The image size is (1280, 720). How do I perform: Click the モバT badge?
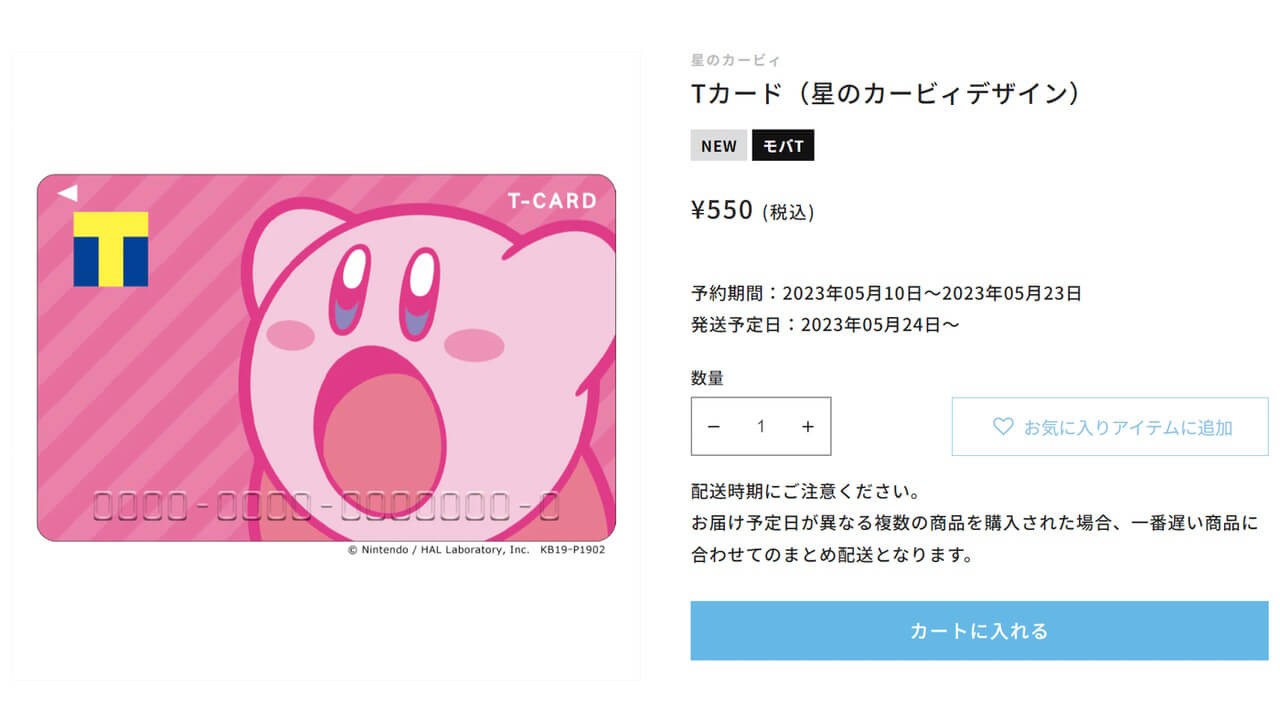click(x=783, y=145)
